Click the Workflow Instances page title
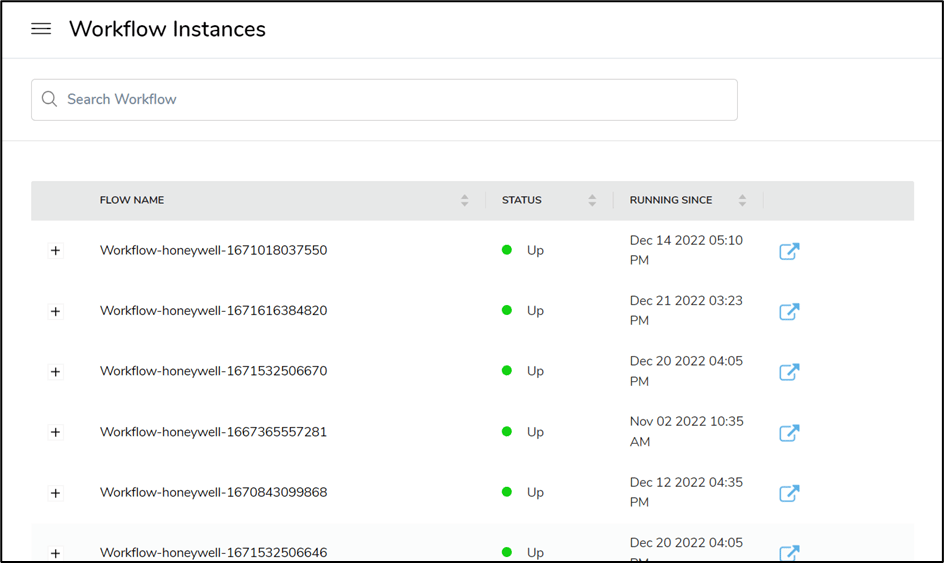This screenshot has width=944, height=563. coord(167,29)
